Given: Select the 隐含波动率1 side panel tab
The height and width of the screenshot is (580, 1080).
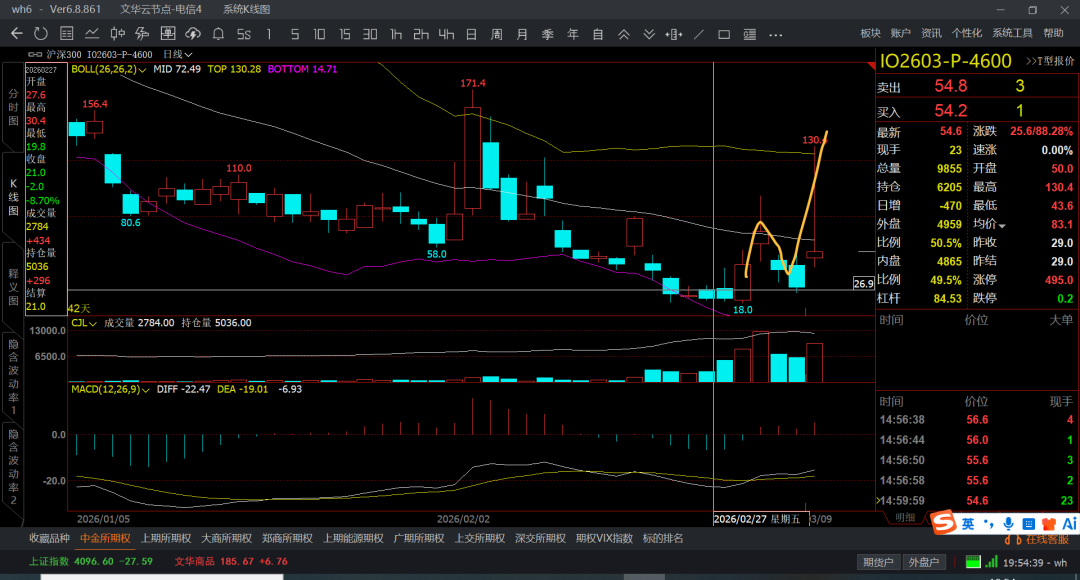Looking at the screenshot, I should click(13, 376).
